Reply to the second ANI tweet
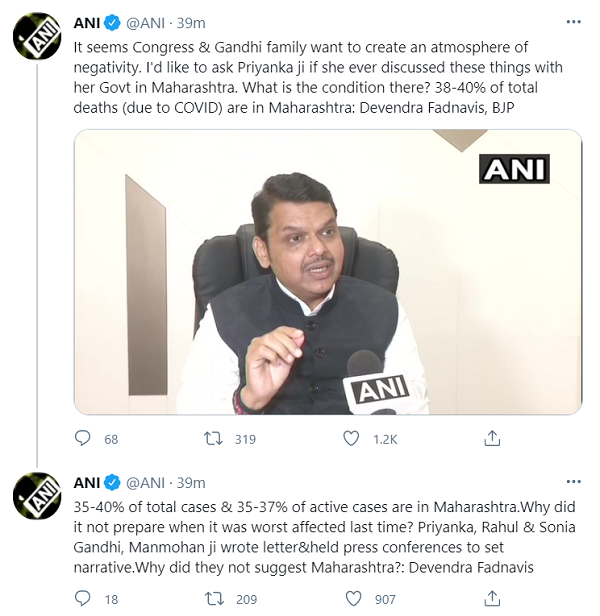This screenshot has height=616, width=600. [84, 598]
